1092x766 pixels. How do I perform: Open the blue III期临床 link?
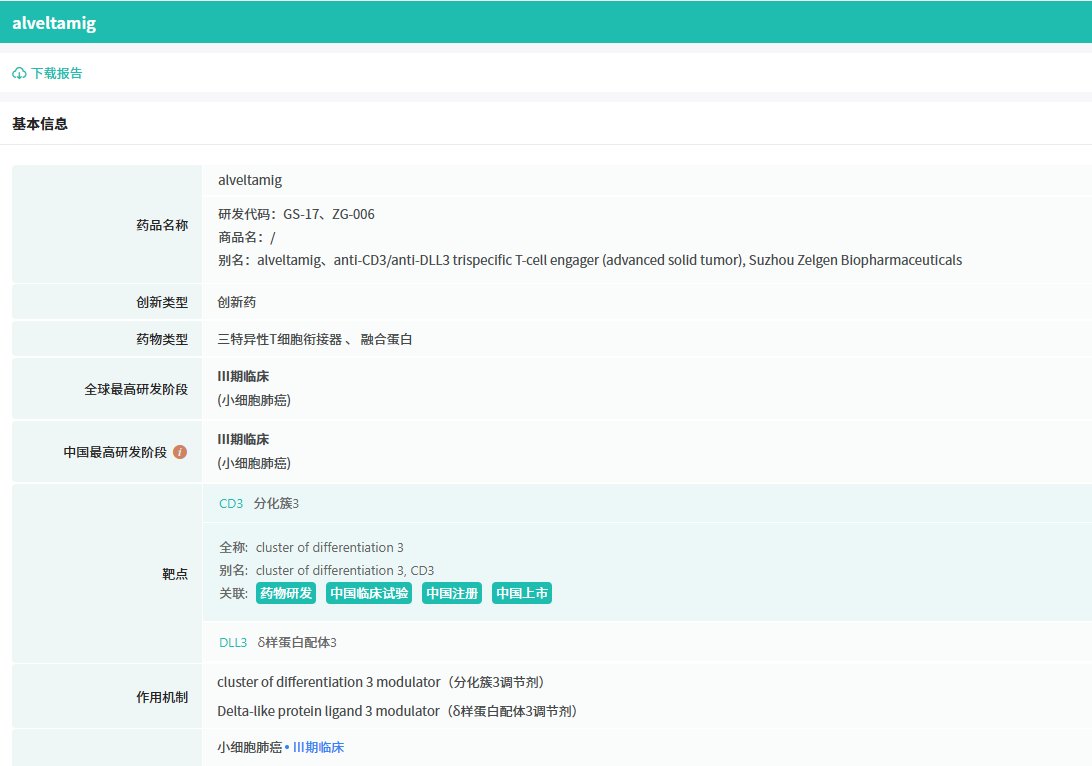pos(318,747)
